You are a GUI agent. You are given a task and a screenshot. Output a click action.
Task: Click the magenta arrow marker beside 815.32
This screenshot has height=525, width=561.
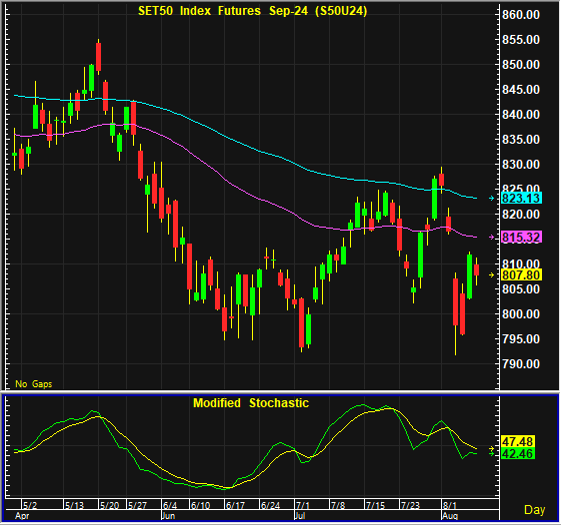point(492,237)
